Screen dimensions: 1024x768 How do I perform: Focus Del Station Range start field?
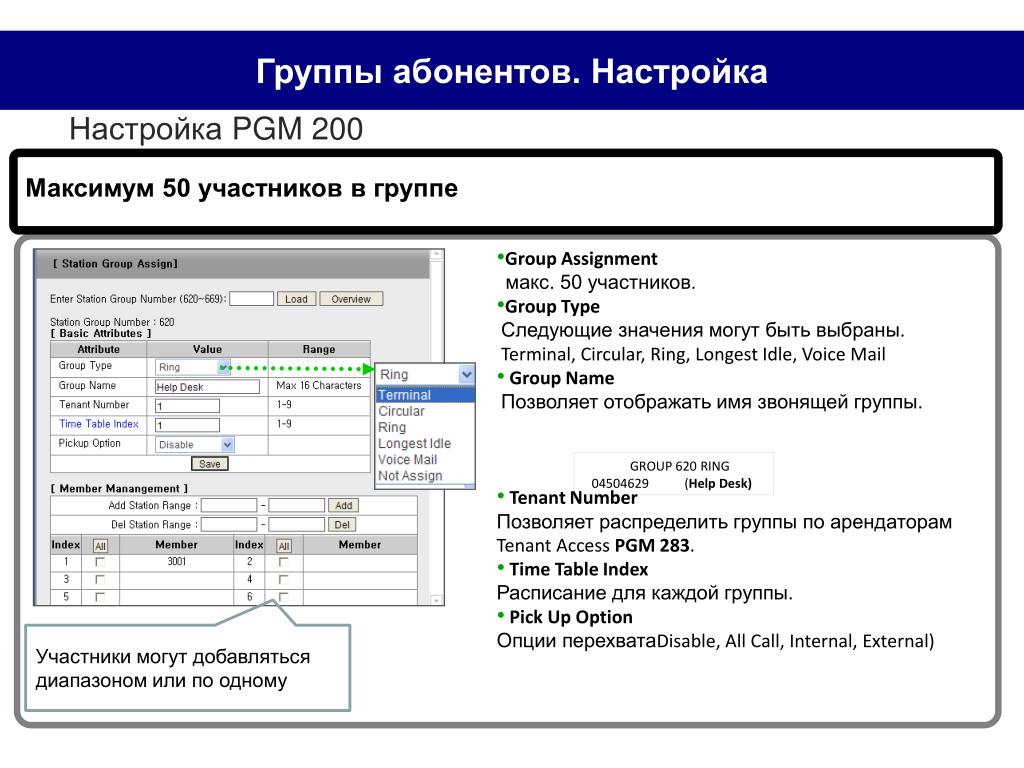coord(229,524)
